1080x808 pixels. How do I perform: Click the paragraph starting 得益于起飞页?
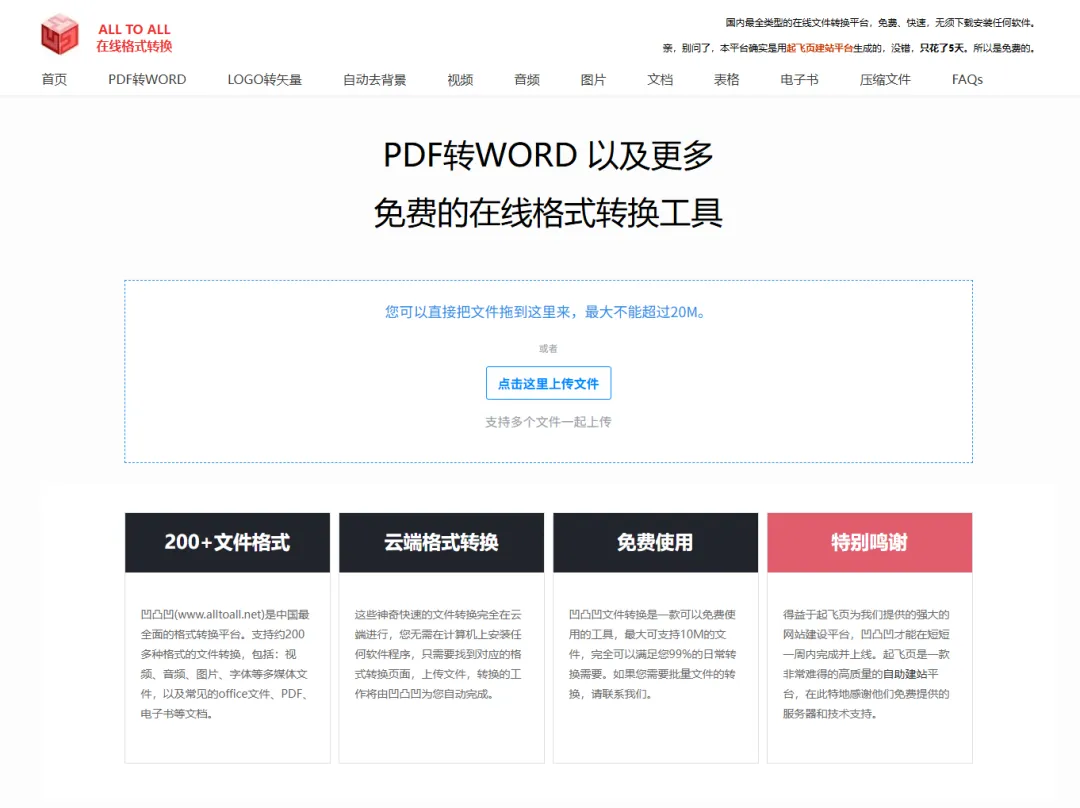coord(866,664)
